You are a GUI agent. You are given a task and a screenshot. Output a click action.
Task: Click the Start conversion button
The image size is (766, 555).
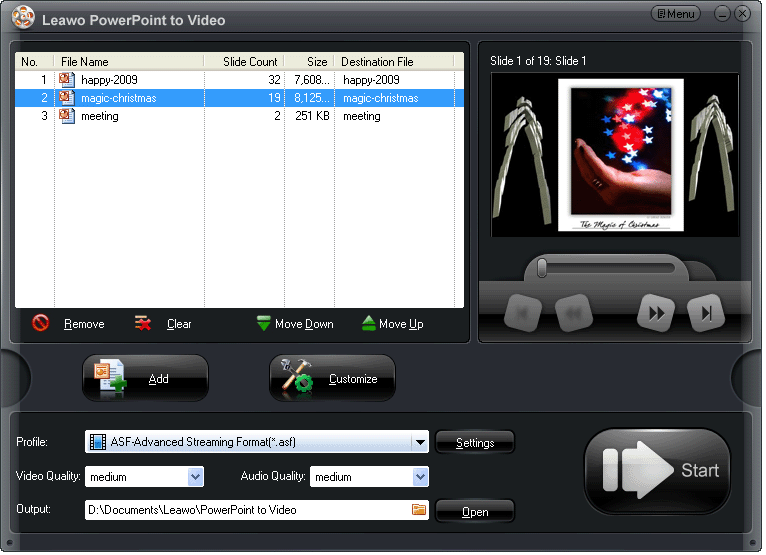[x=658, y=471]
